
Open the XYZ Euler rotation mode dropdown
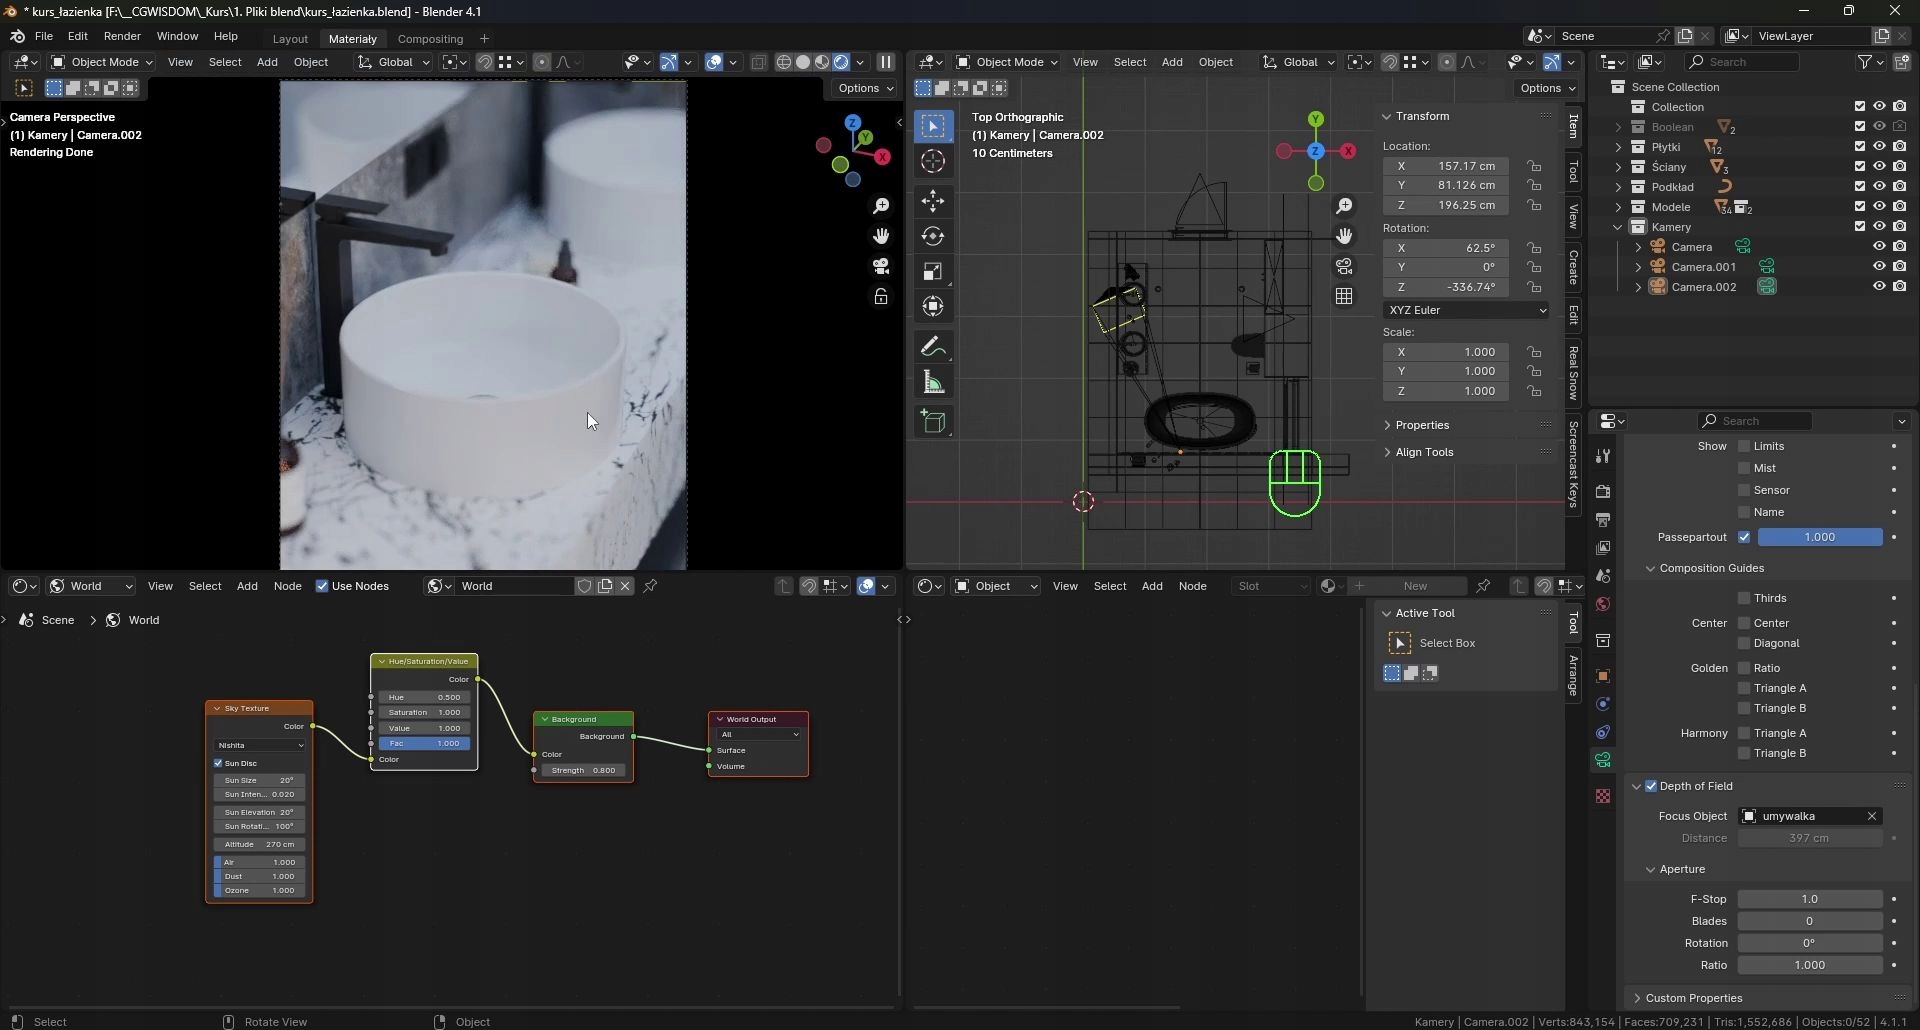[1466, 310]
